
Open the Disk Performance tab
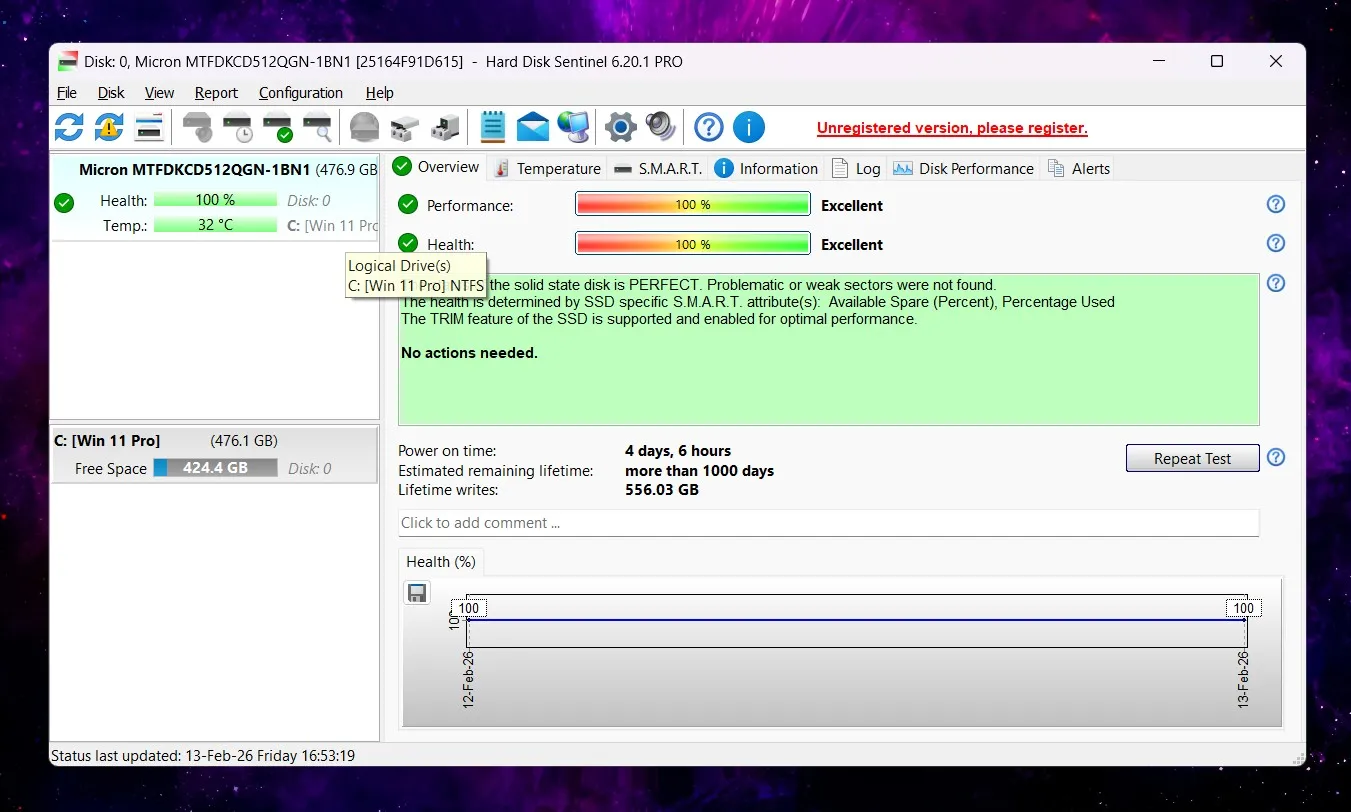[x=964, y=168]
